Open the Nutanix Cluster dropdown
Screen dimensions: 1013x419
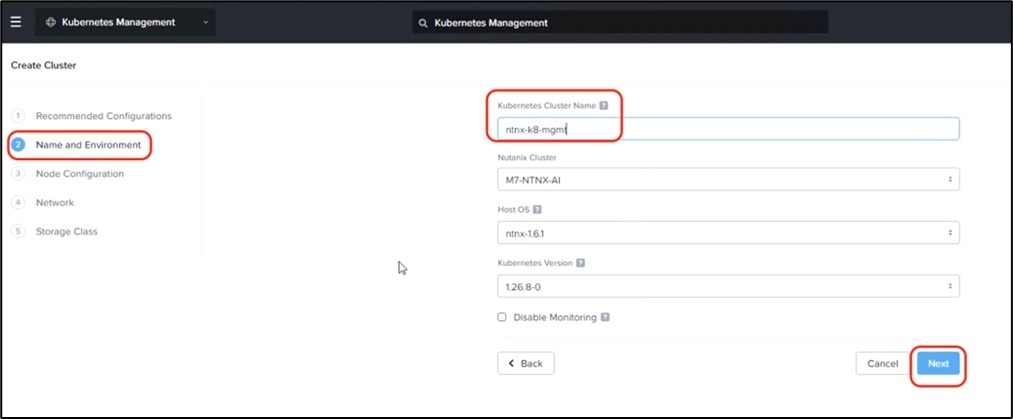click(728, 179)
